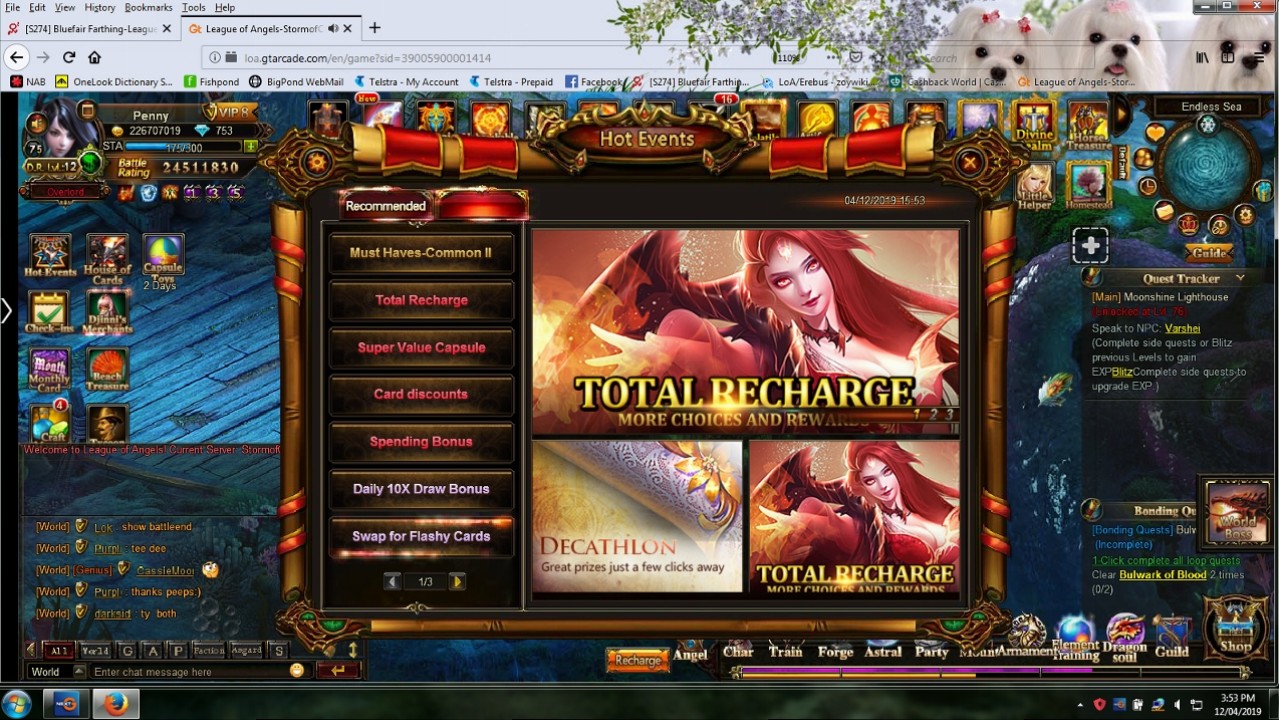Open the World Boss icon

[1236, 511]
